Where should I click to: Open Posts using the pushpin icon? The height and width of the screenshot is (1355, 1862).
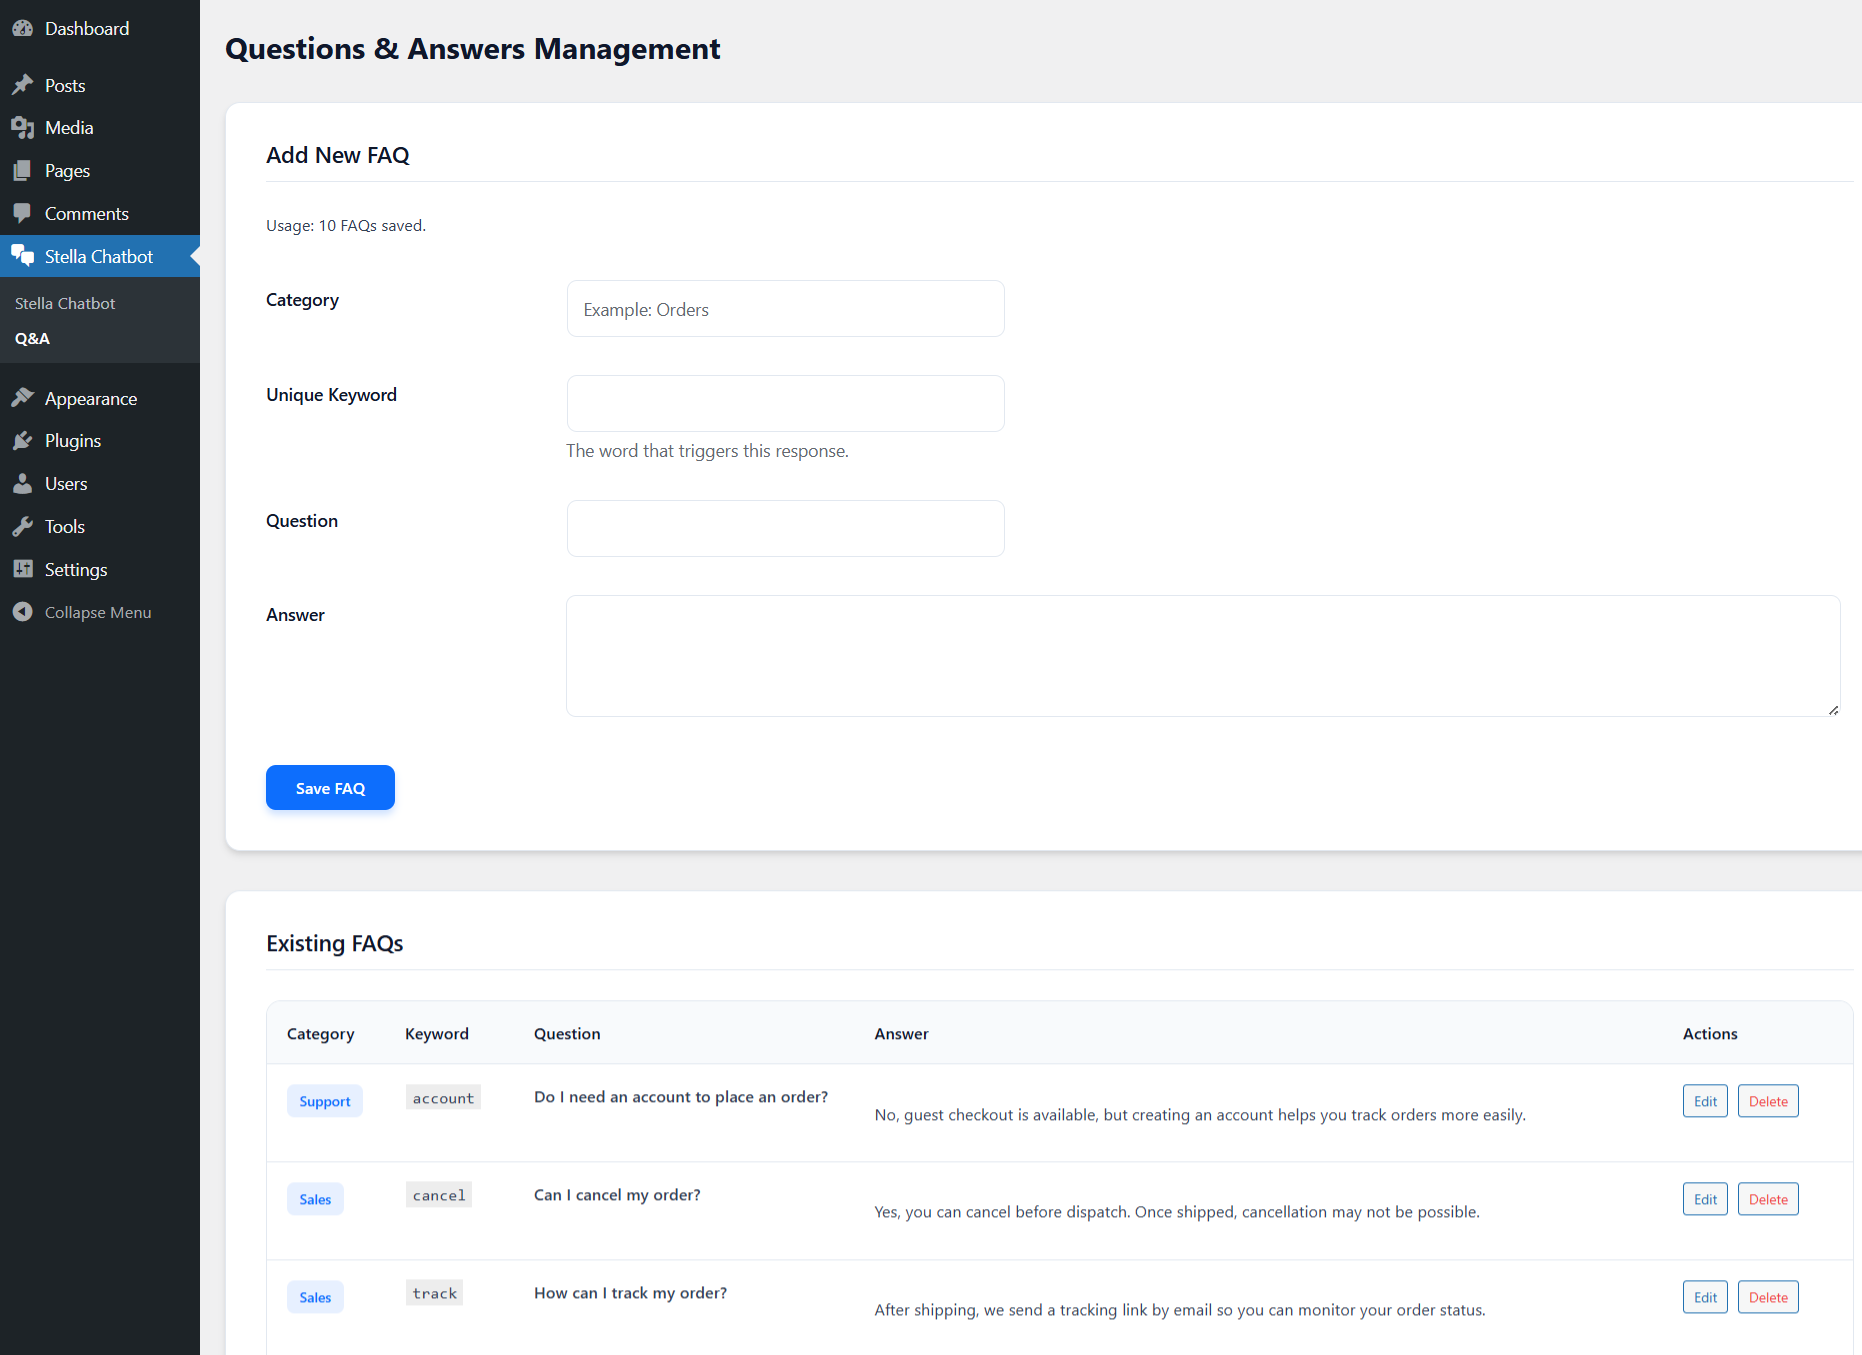(x=23, y=85)
